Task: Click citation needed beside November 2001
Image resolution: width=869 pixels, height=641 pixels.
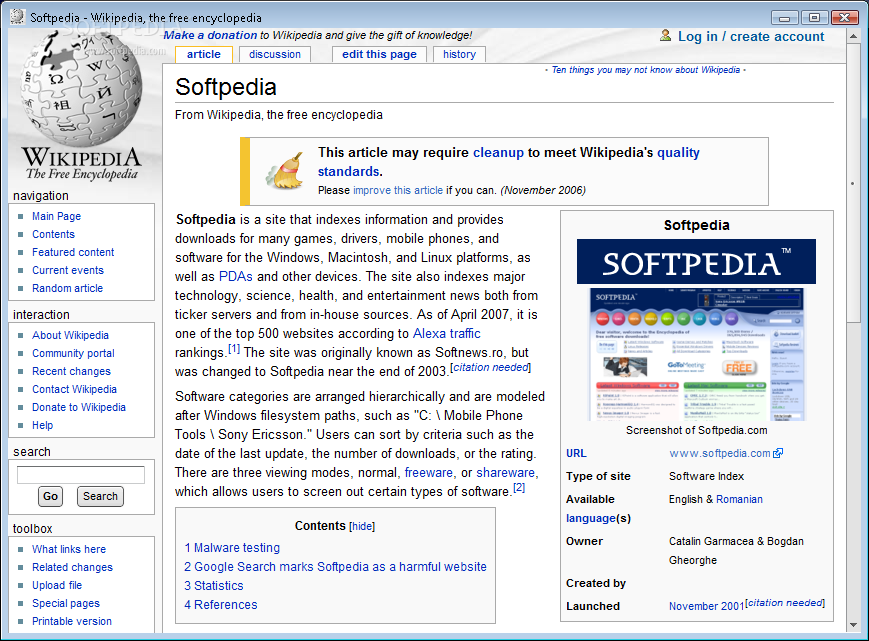Action: tap(785, 603)
